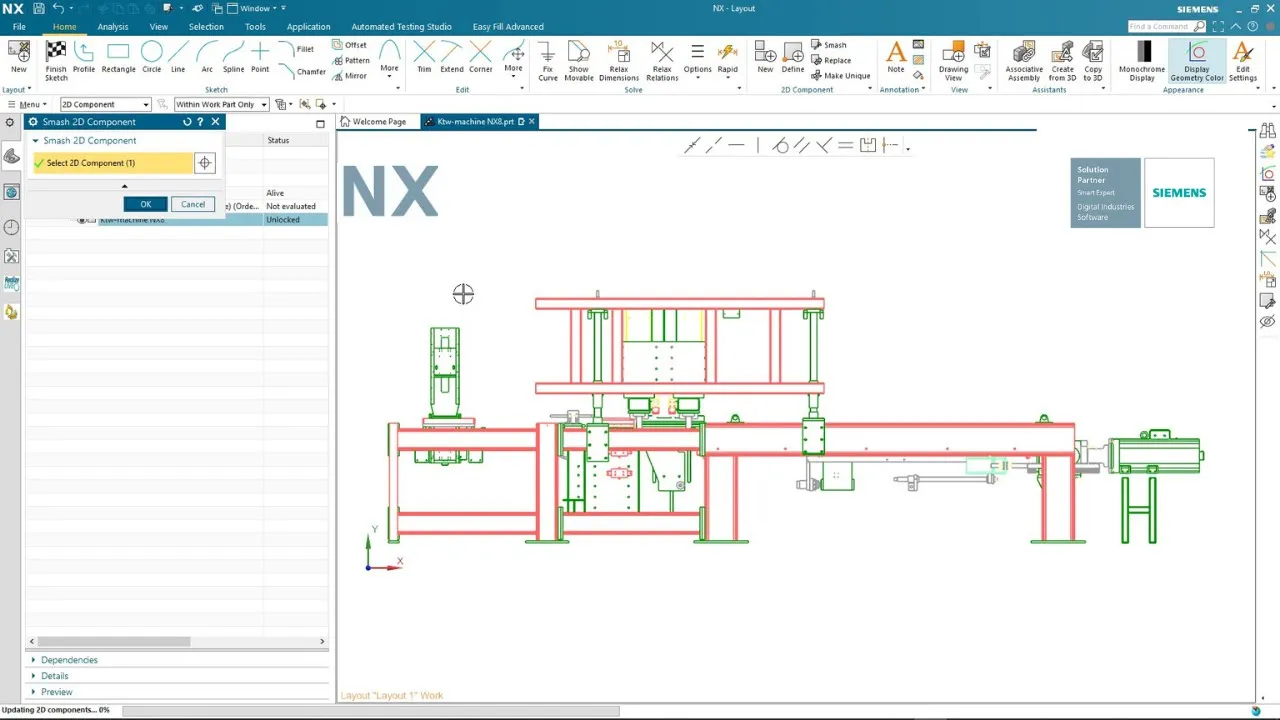The height and width of the screenshot is (720, 1280).
Task: Click the Offset curve tool
Action: 349,45
